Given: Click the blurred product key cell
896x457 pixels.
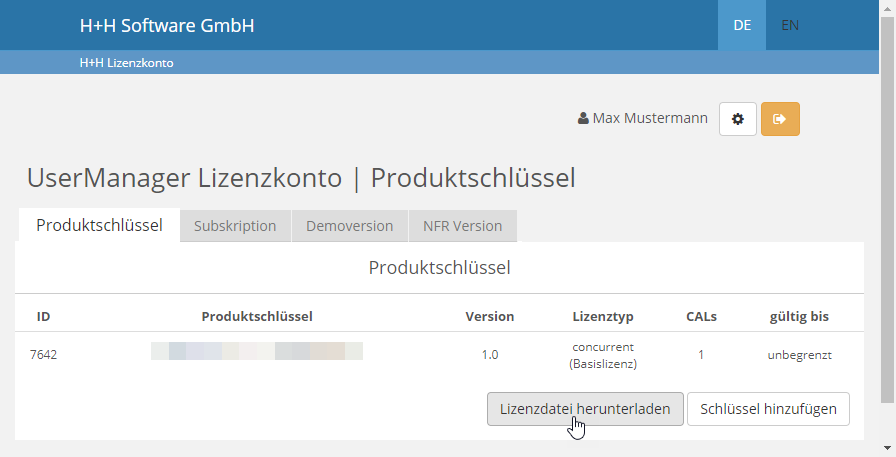Looking at the screenshot, I should click(x=257, y=351).
